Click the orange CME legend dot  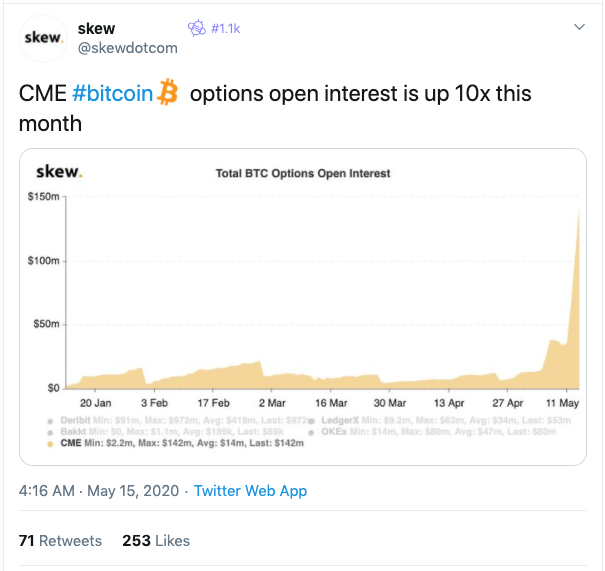pyautogui.click(x=50, y=444)
